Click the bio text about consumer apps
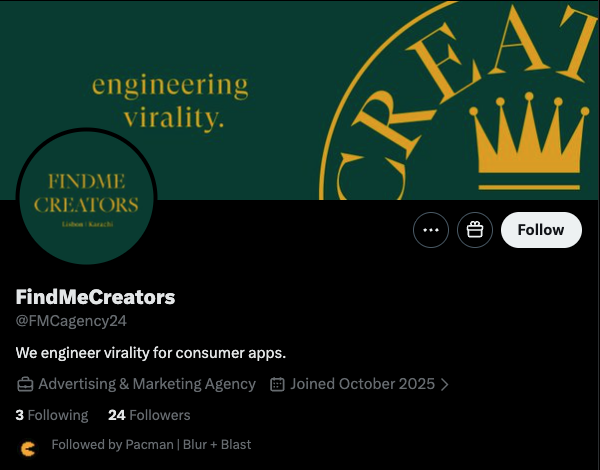 pos(151,353)
